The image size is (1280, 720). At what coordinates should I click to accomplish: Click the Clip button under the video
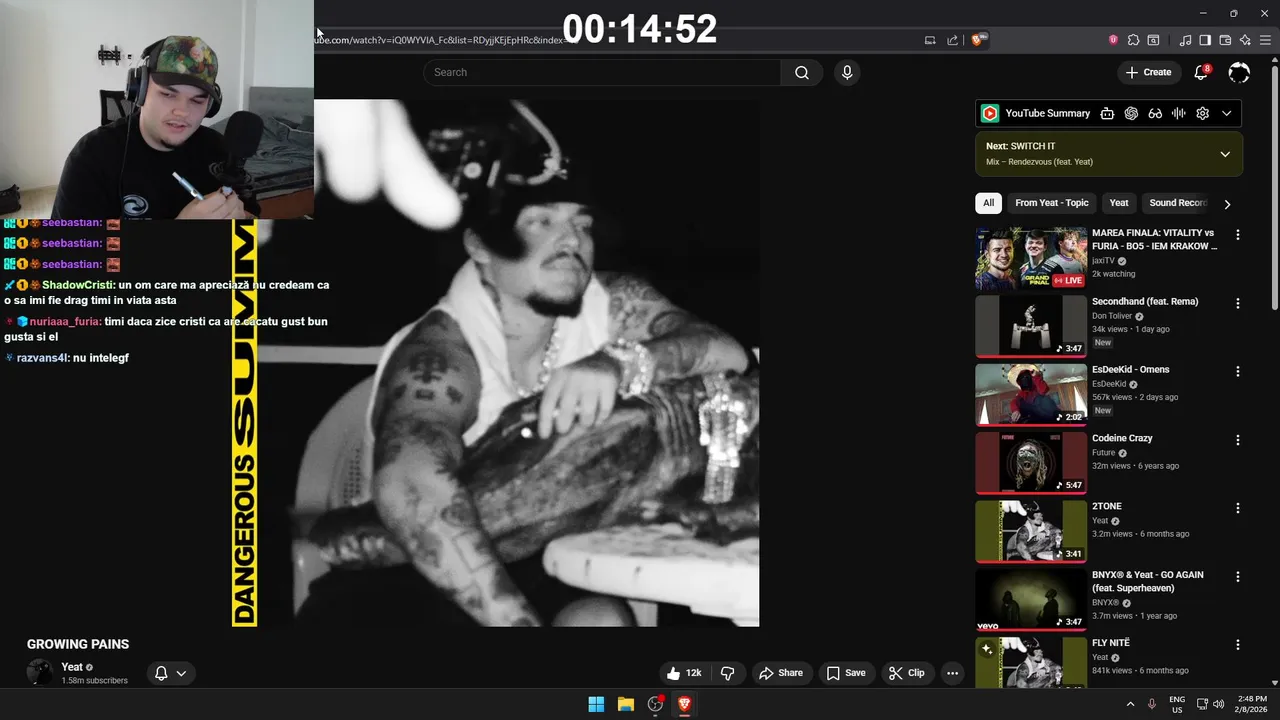(907, 673)
